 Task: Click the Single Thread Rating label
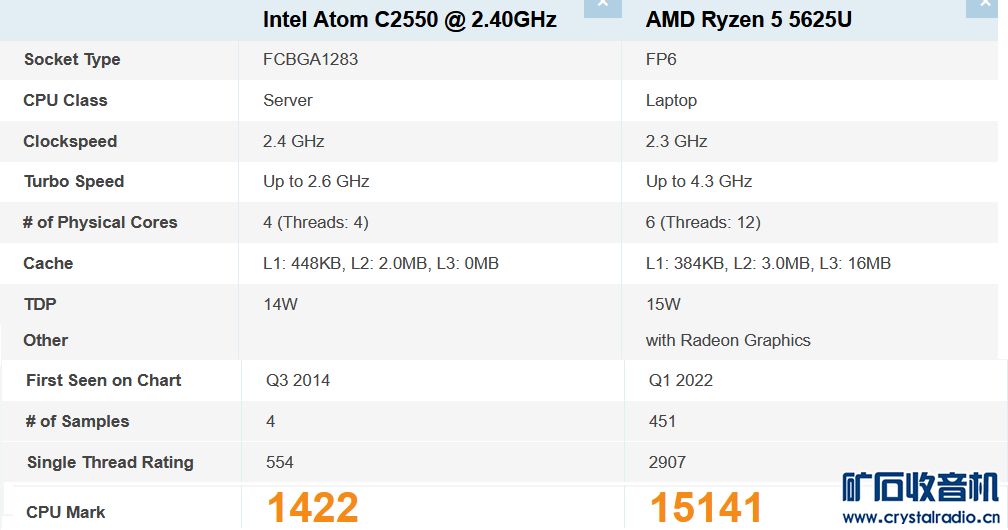tap(110, 462)
